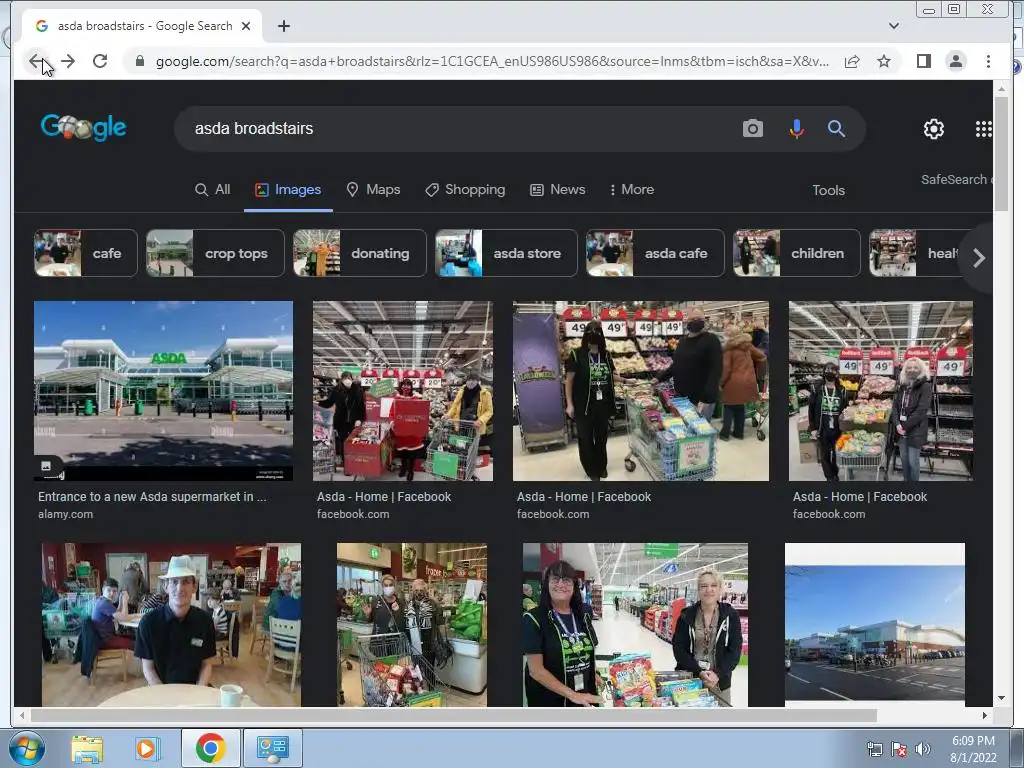
Task: Click the network icon in system tray
Action: [874, 749]
